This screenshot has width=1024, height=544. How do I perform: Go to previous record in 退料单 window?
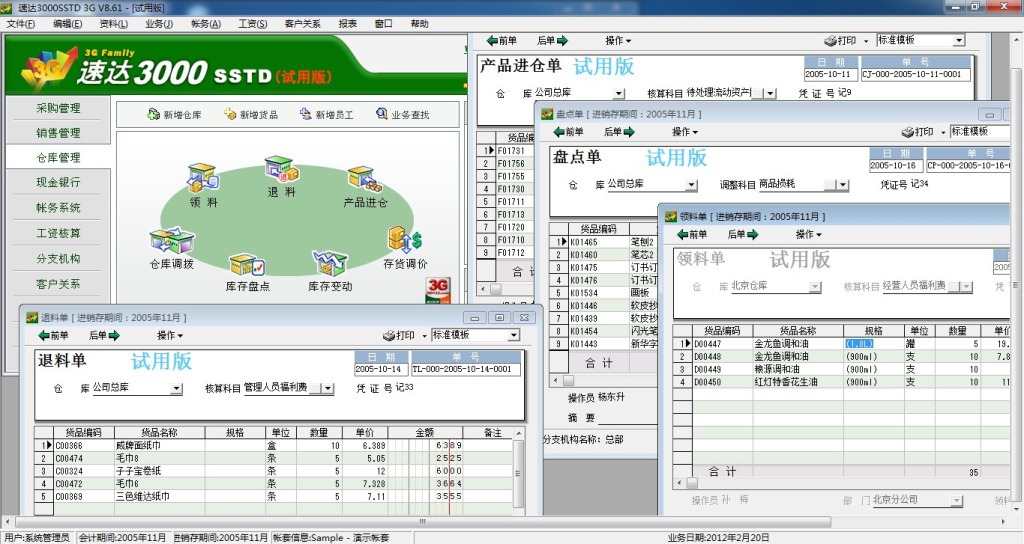(54, 335)
